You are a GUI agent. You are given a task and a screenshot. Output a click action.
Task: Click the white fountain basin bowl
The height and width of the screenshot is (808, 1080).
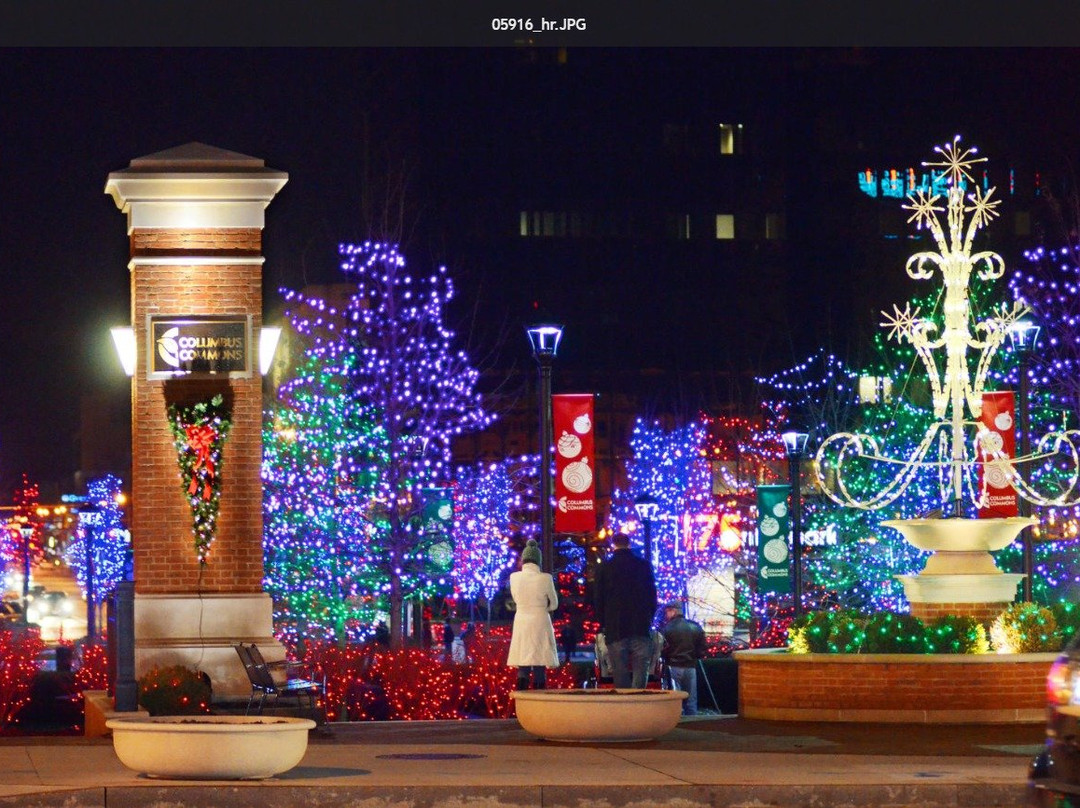(960, 532)
